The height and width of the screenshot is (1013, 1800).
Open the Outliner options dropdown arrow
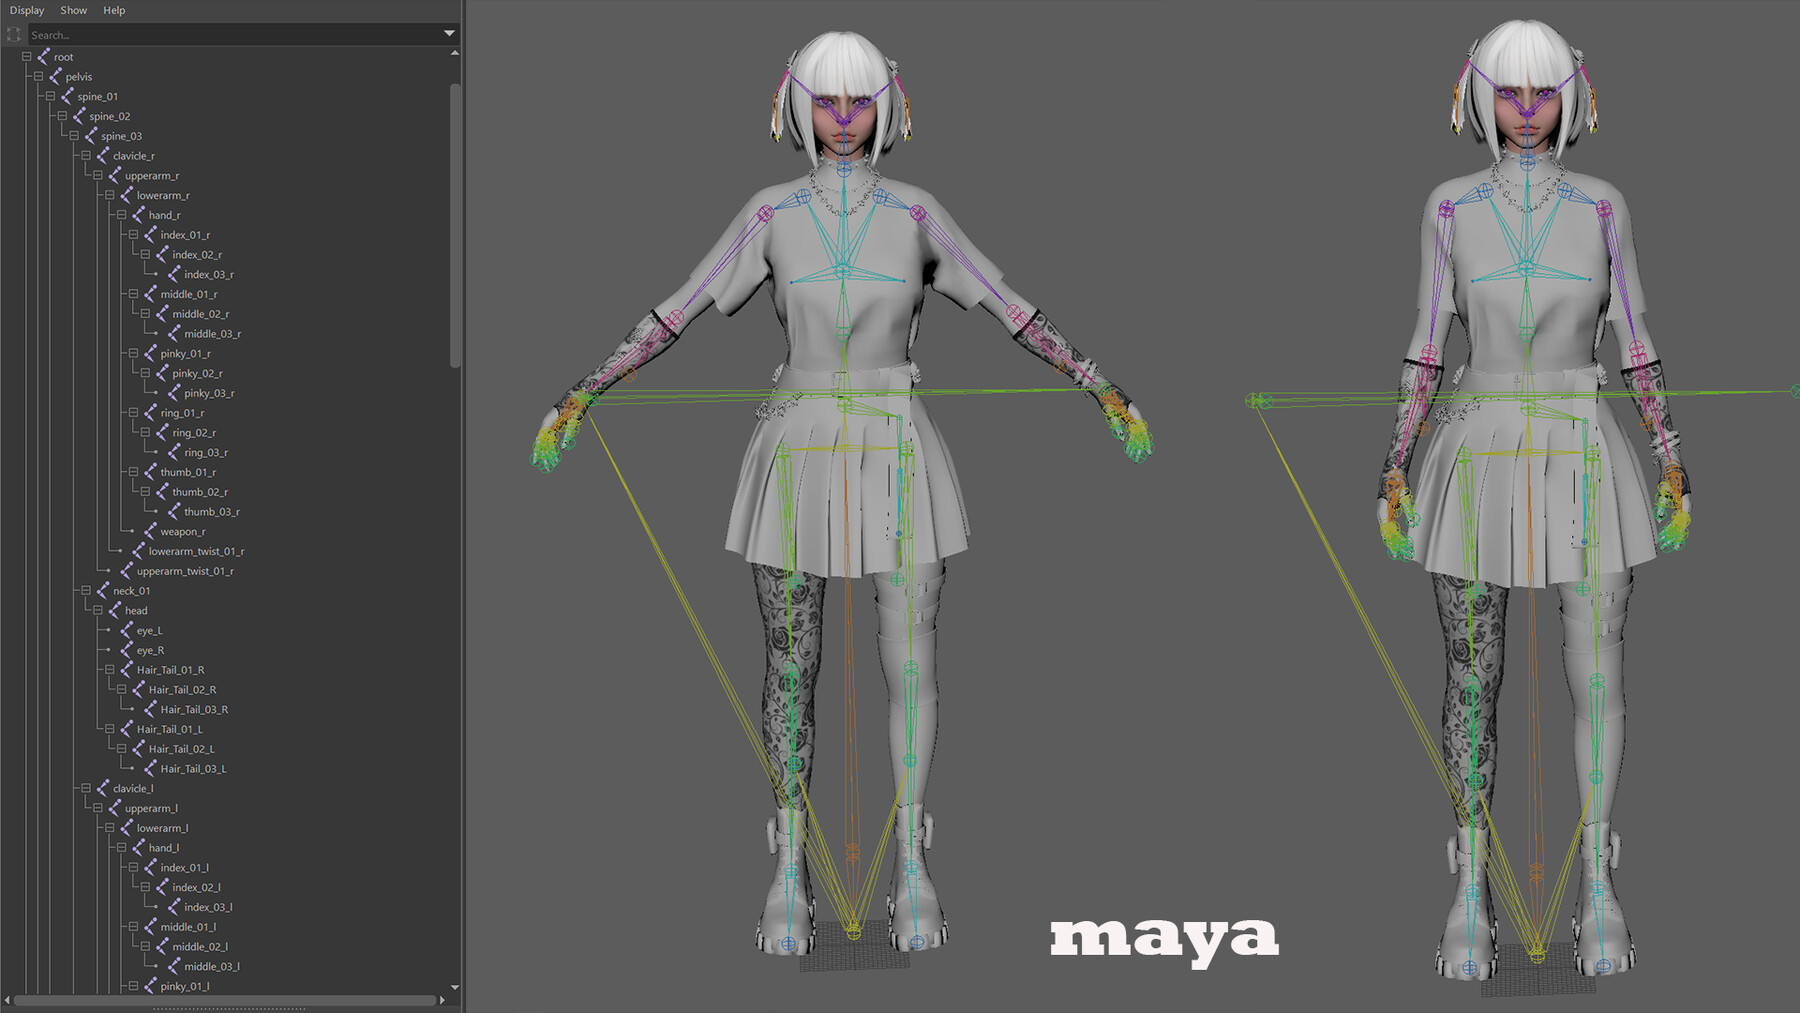click(x=449, y=33)
